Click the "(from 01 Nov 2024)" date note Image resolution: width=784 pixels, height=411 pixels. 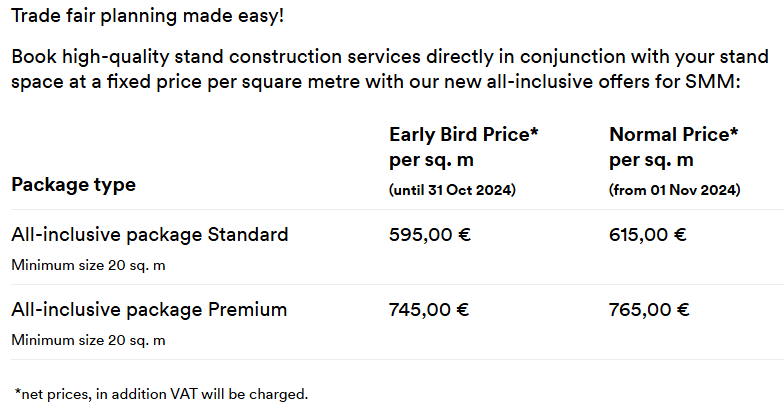coord(674,189)
